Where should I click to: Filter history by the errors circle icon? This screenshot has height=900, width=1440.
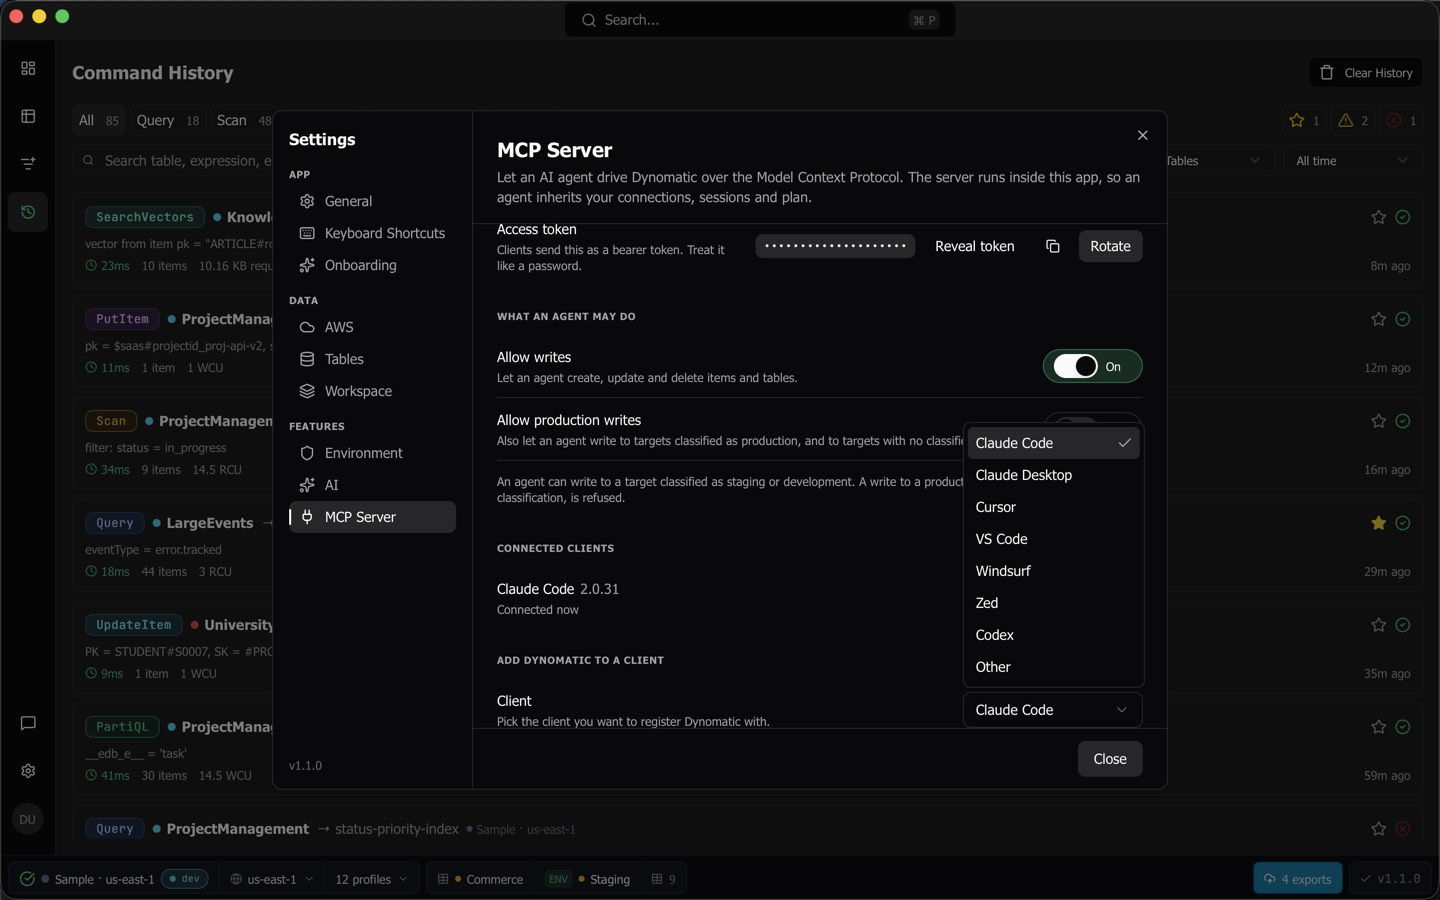pos(1401,121)
